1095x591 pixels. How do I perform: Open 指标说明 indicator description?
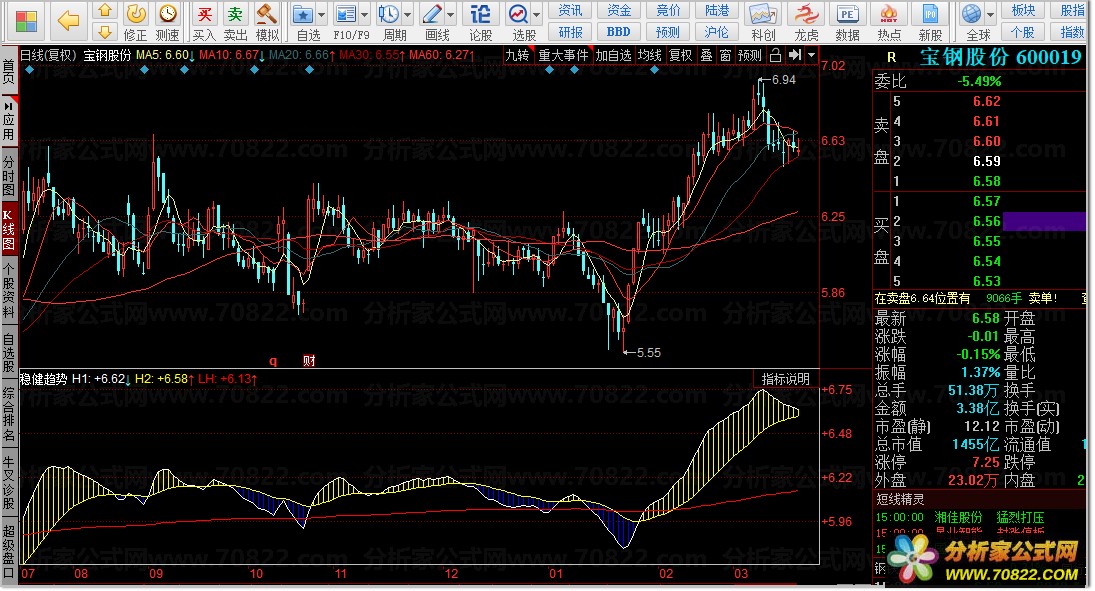pos(786,379)
